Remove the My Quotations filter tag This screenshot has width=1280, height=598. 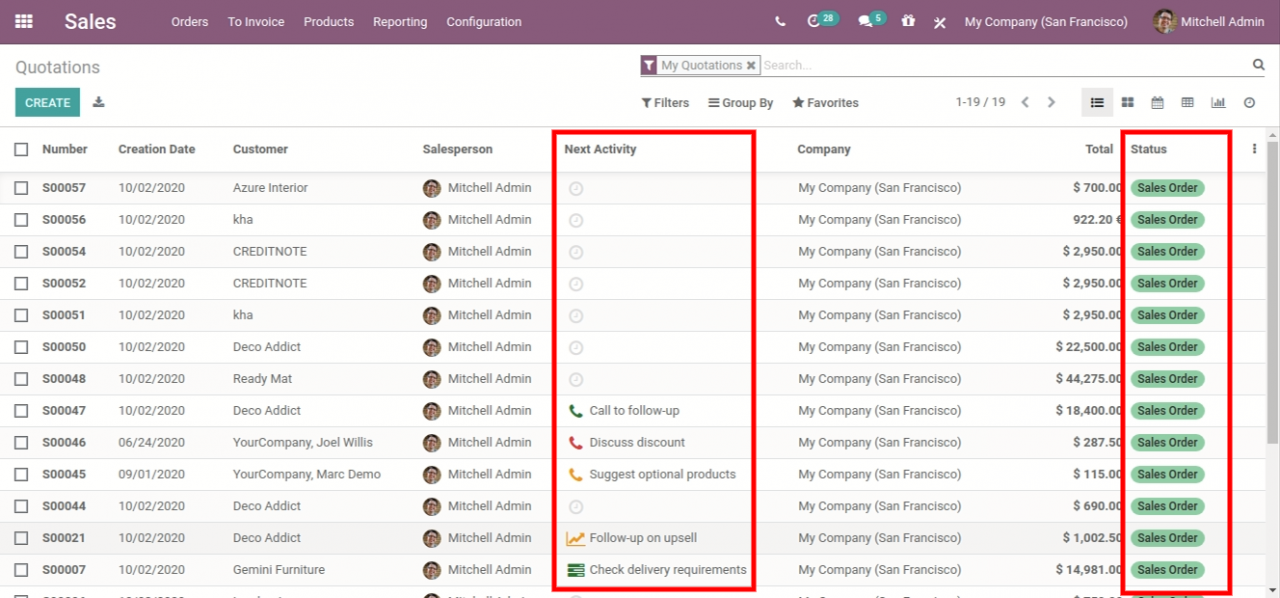pos(751,64)
